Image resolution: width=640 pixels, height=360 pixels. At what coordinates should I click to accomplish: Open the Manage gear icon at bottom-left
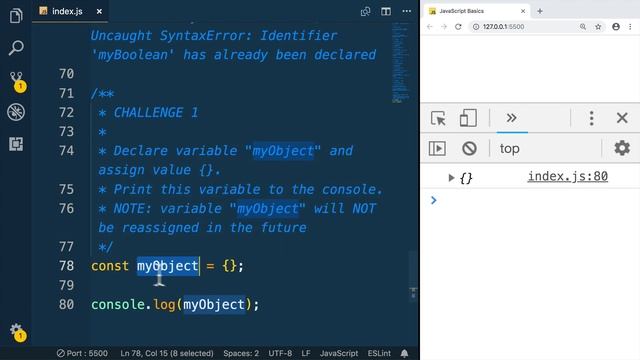pos(17,332)
